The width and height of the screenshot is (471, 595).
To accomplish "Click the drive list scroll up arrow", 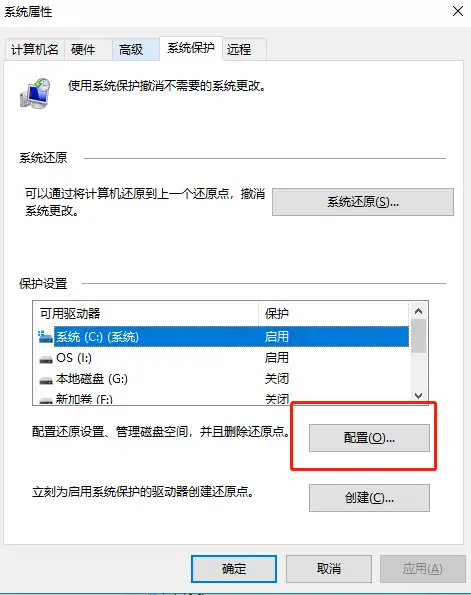I will click(x=418, y=312).
